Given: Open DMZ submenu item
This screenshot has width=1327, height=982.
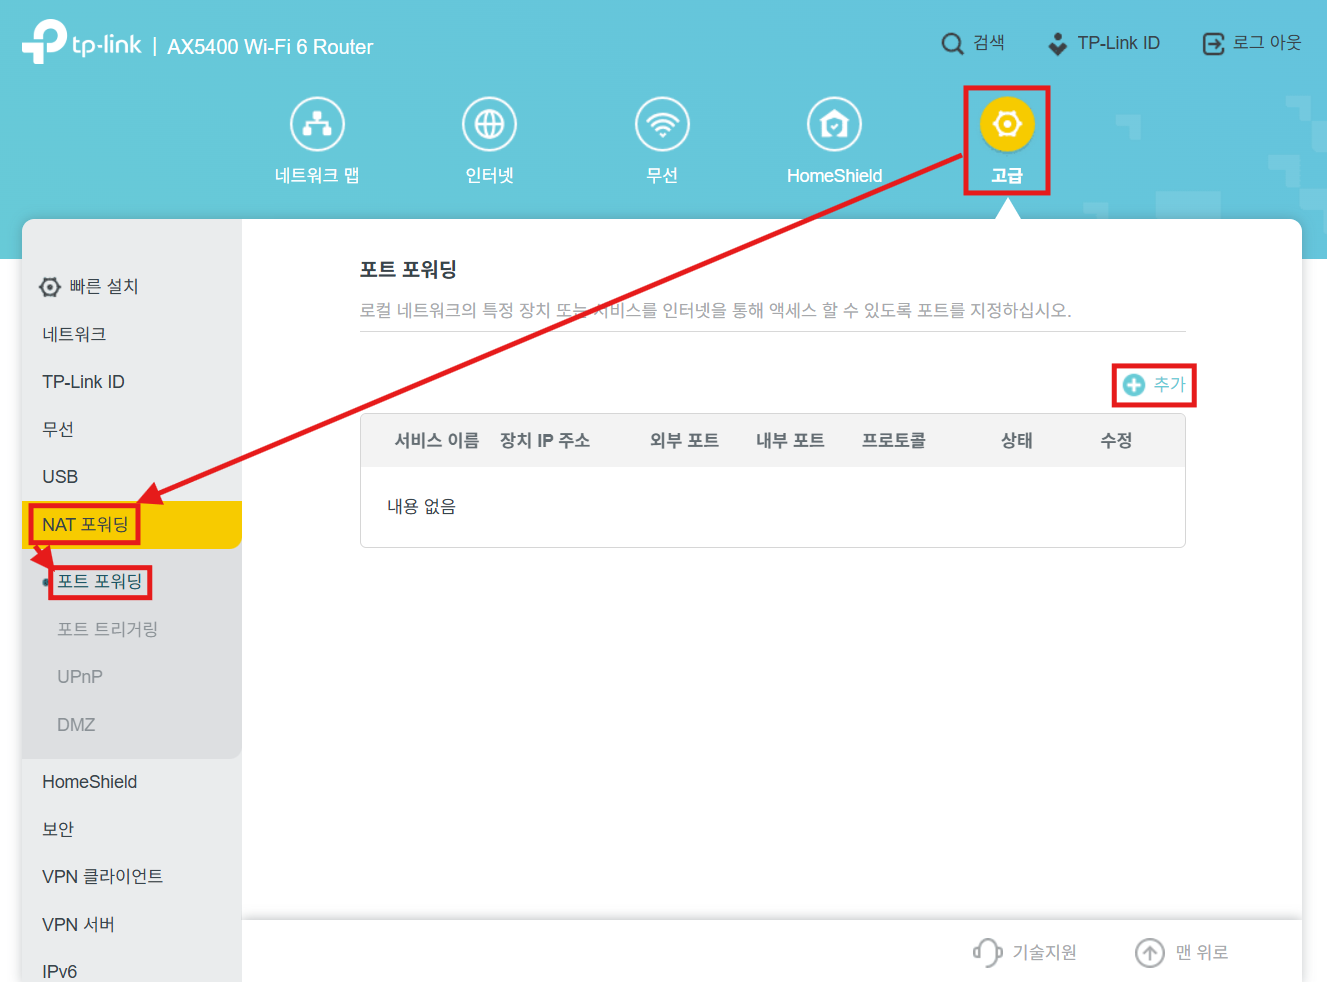Looking at the screenshot, I should [x=76, y=725].
